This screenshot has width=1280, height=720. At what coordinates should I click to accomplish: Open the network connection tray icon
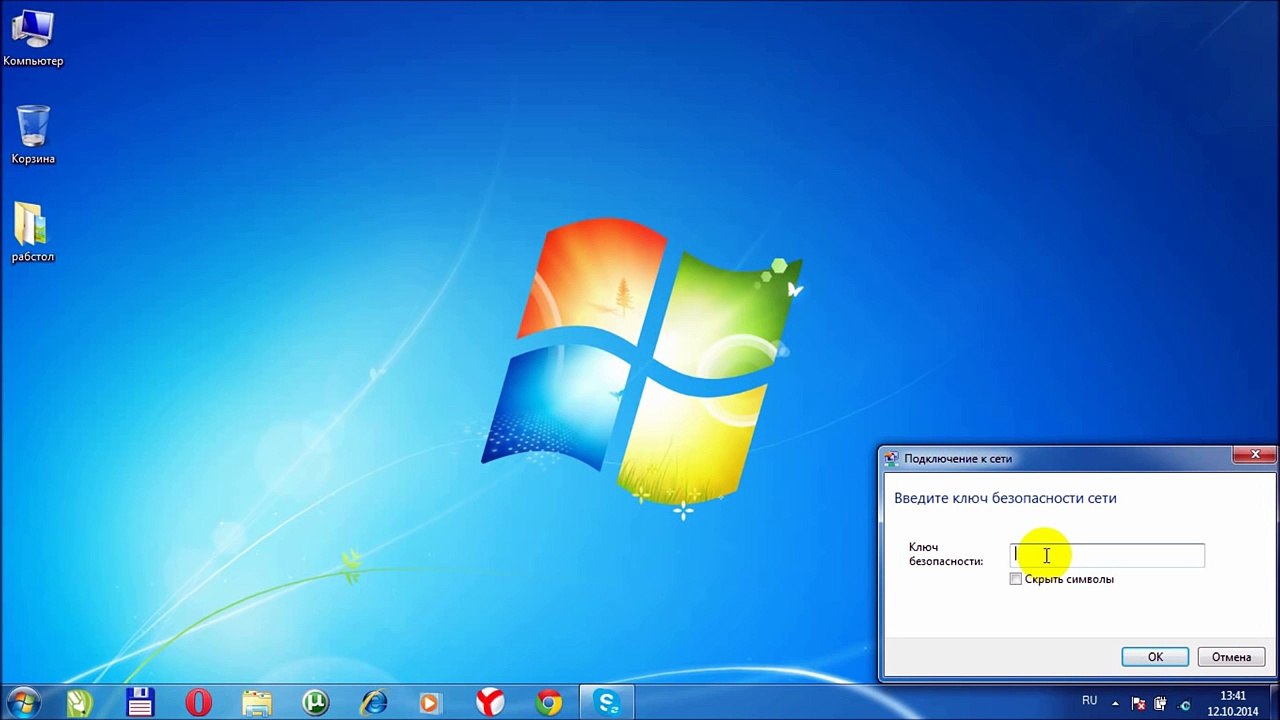[x=1184, y=703]
